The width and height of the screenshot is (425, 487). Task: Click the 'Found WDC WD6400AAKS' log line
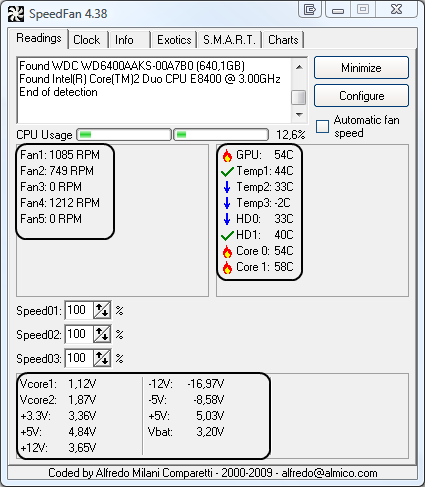click(132, 66)
